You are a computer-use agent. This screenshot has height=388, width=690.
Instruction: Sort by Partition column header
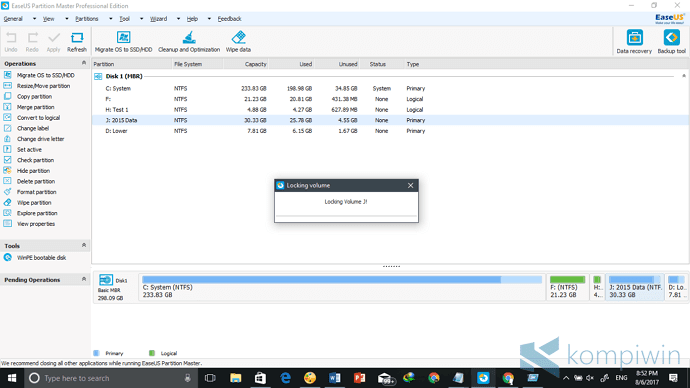point(132,64)
